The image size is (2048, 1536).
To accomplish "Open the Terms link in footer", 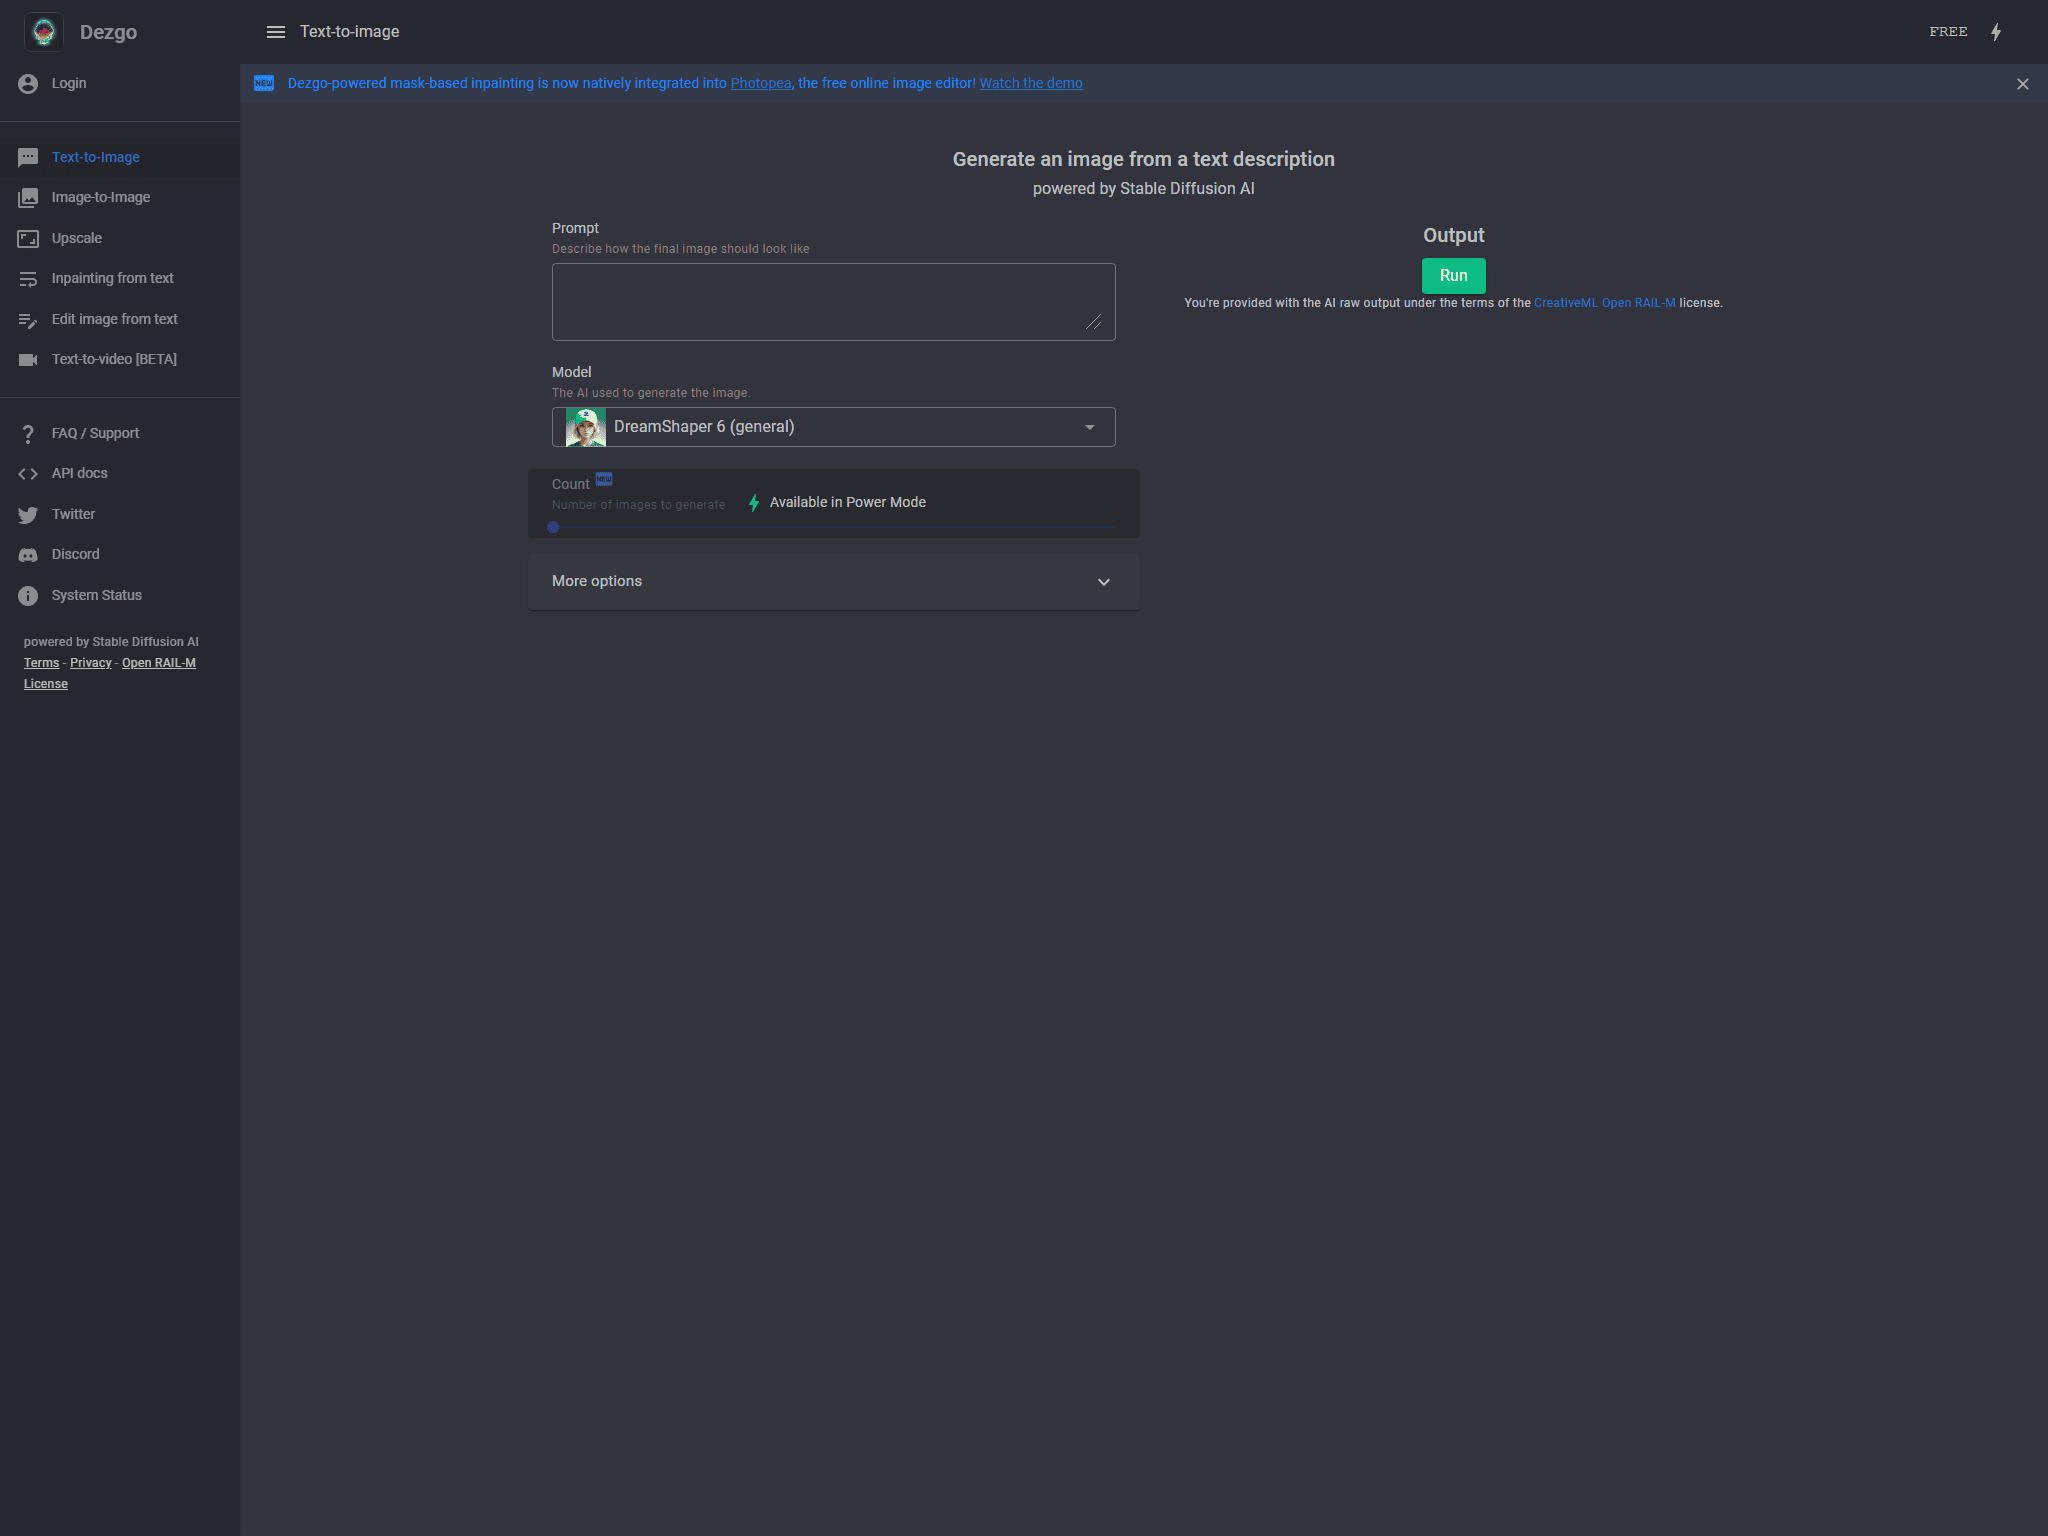I will pyautogui.click(x=41, y=663).
